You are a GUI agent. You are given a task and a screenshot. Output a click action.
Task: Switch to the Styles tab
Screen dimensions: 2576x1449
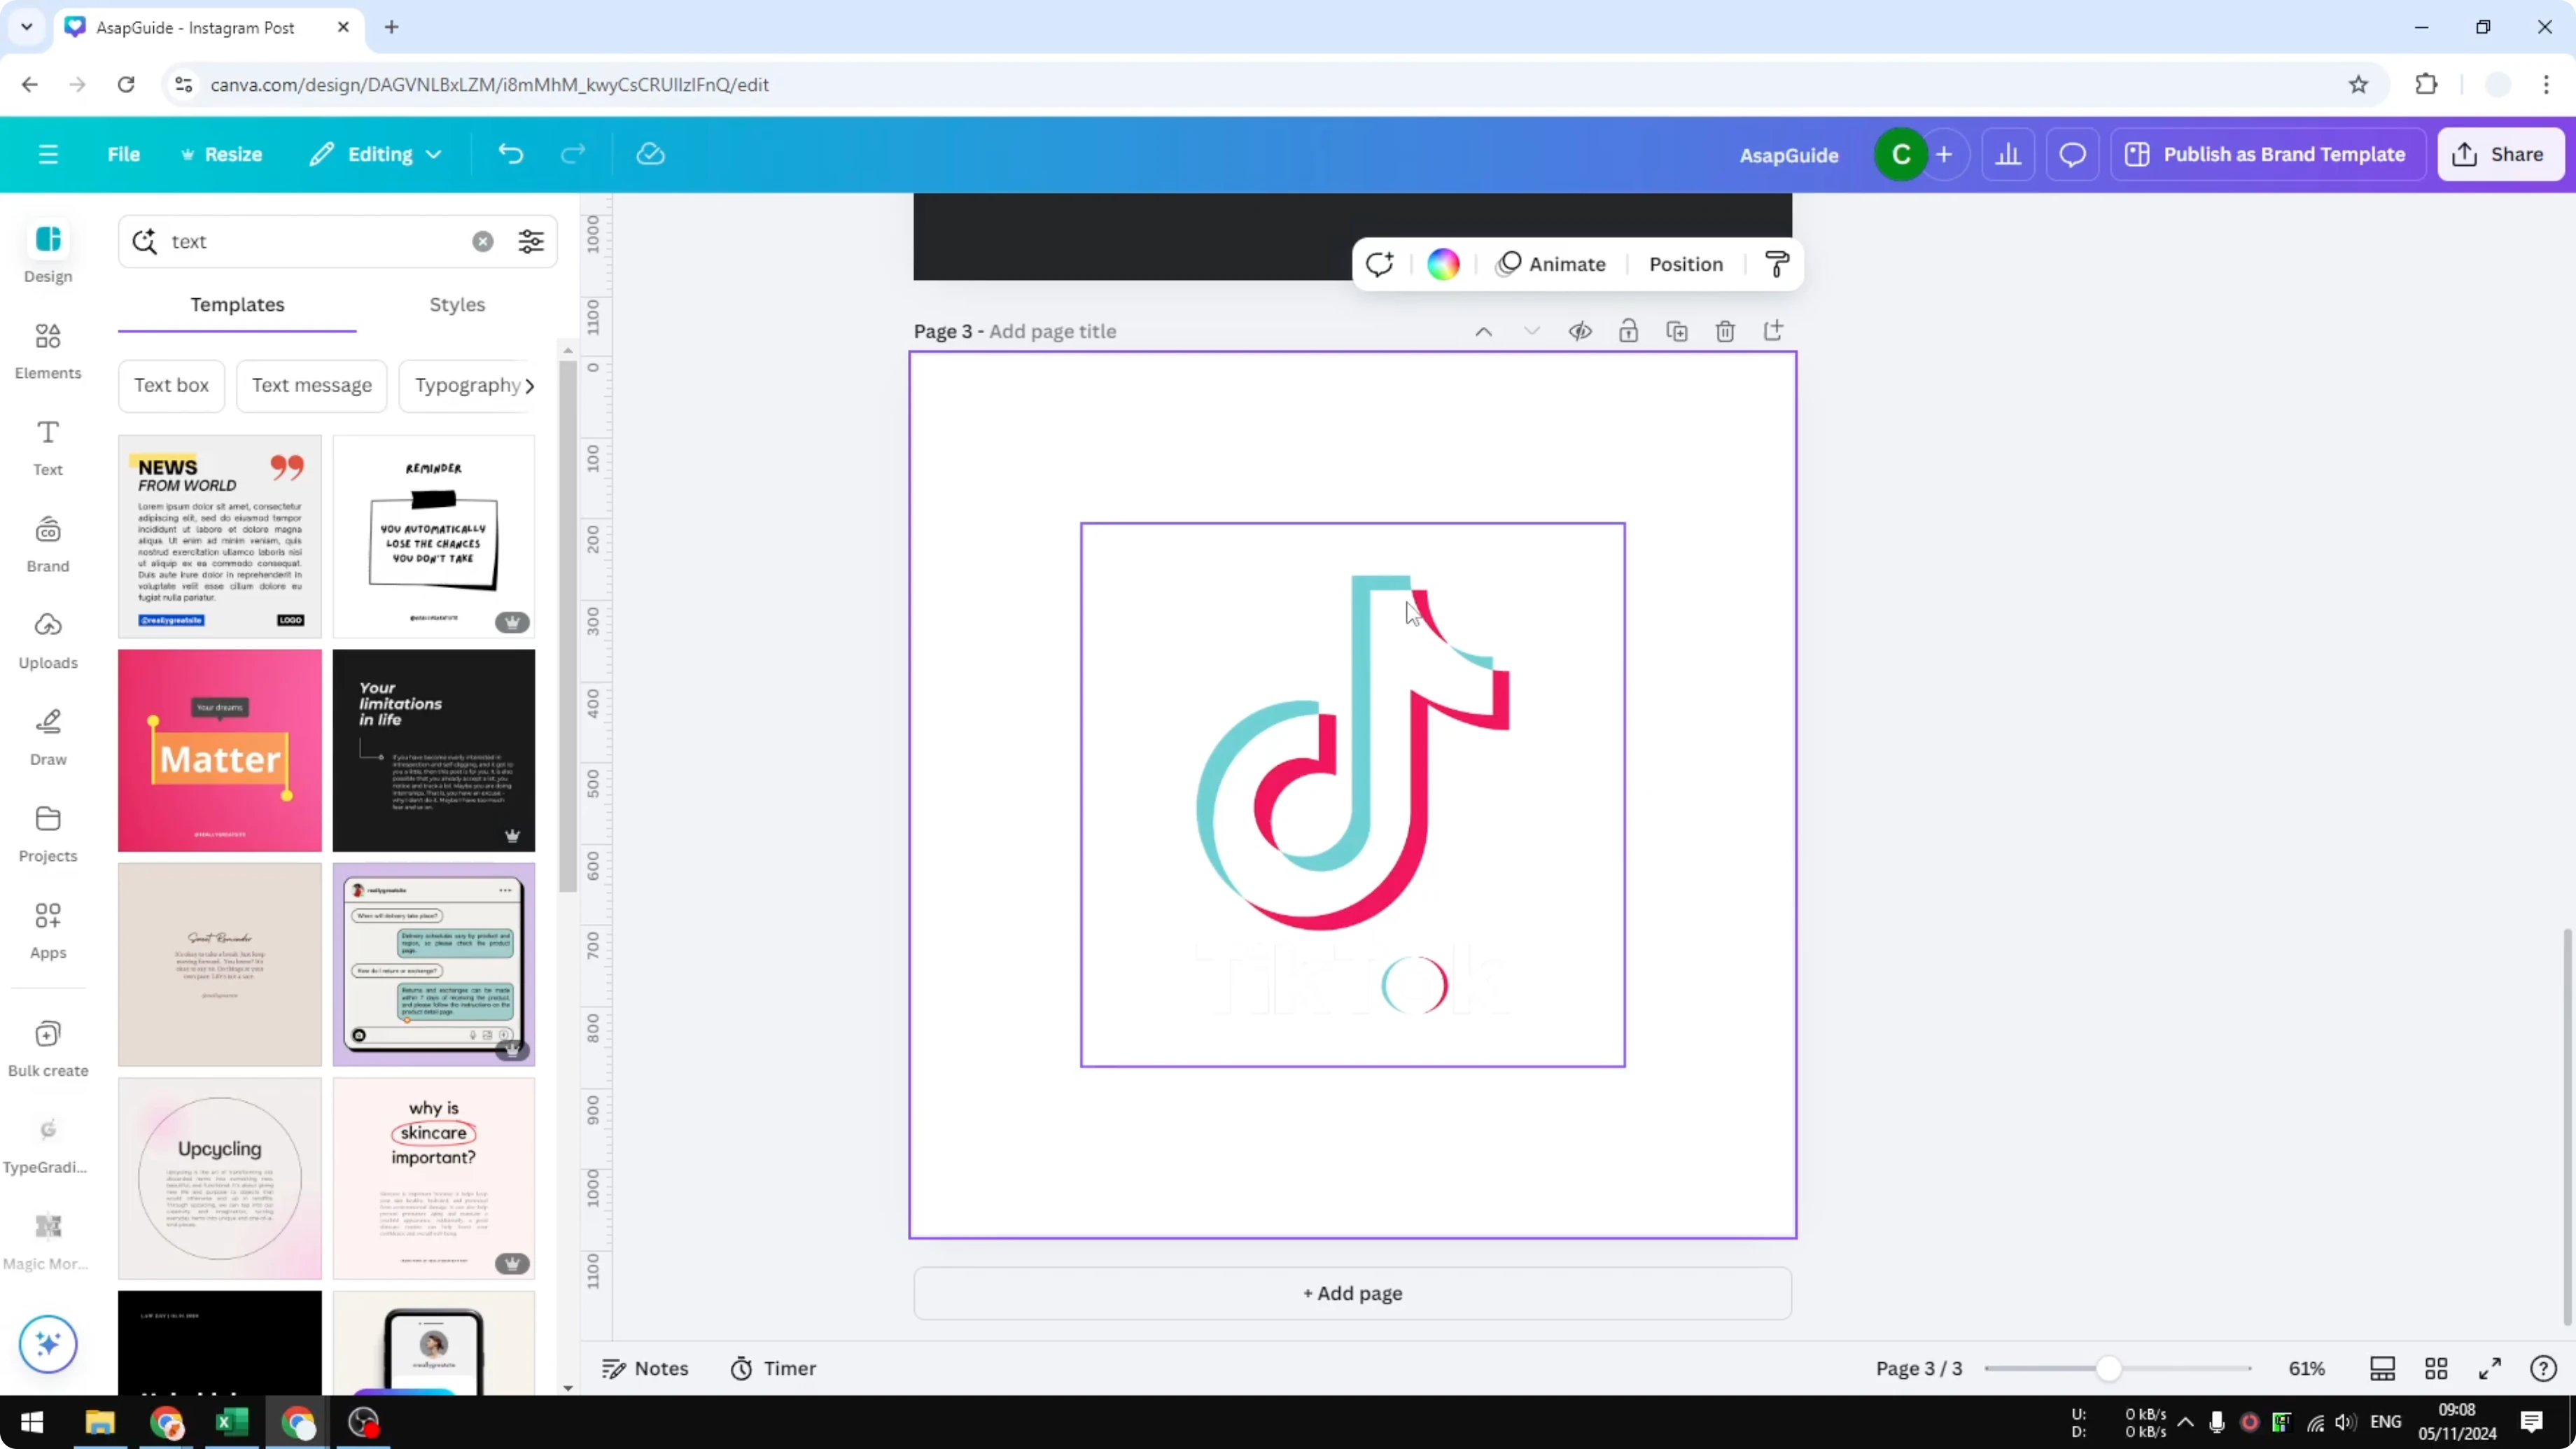point(457,305)
